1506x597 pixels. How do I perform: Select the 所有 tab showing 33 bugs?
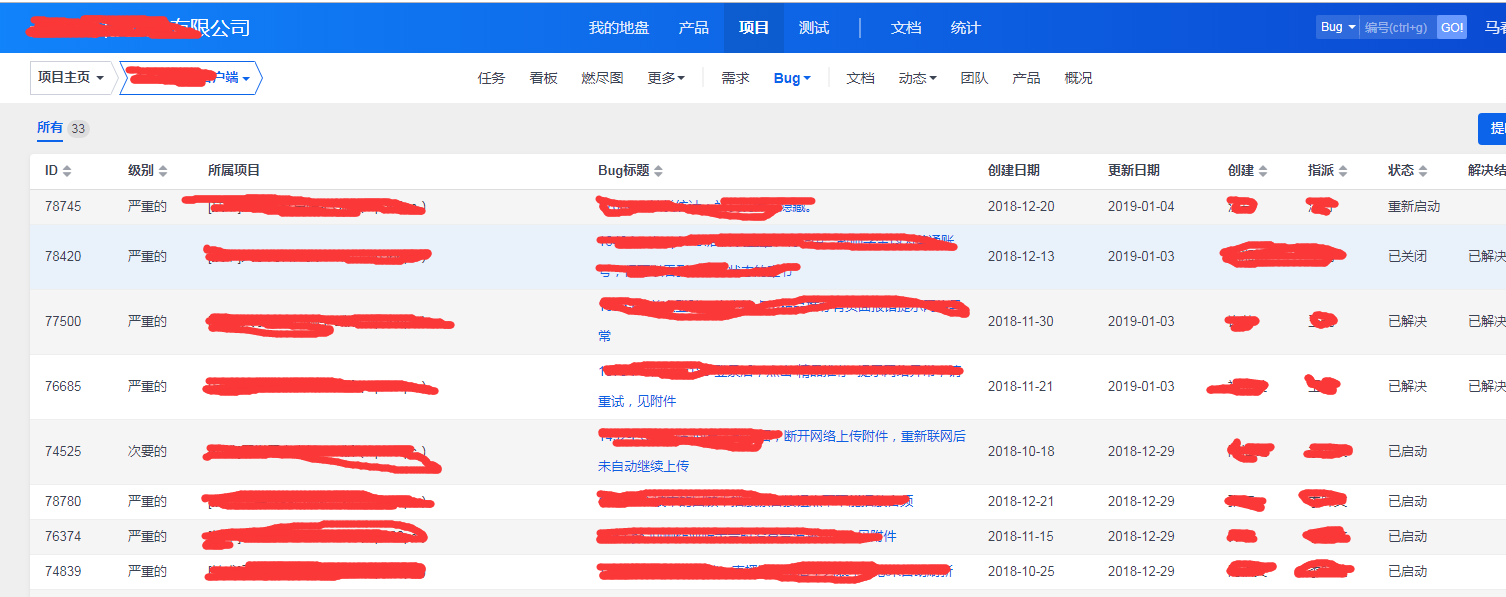pyautogui.click(x=48, y=128)
